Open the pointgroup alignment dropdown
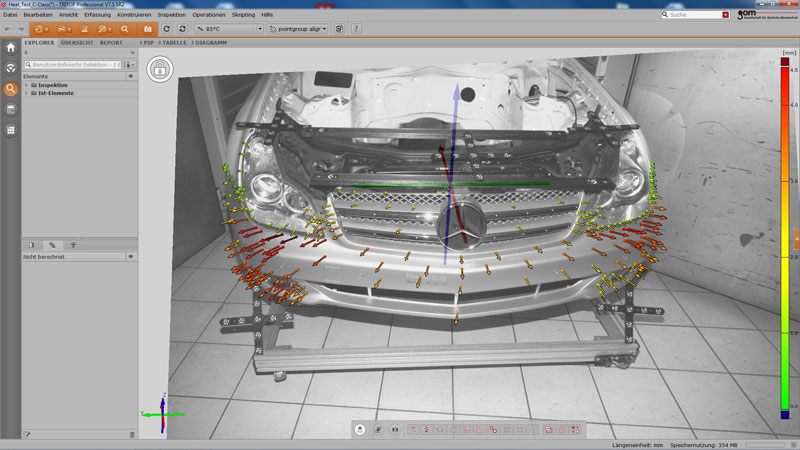 tap(298, 29)
